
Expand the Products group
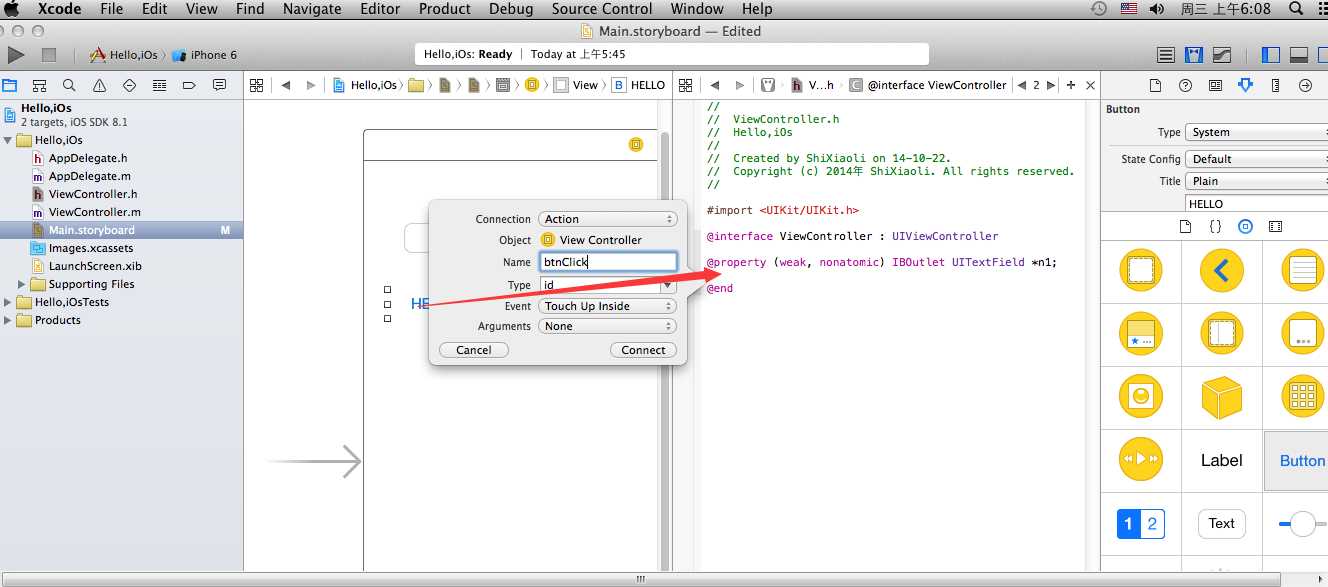click(x=9, y=320)
